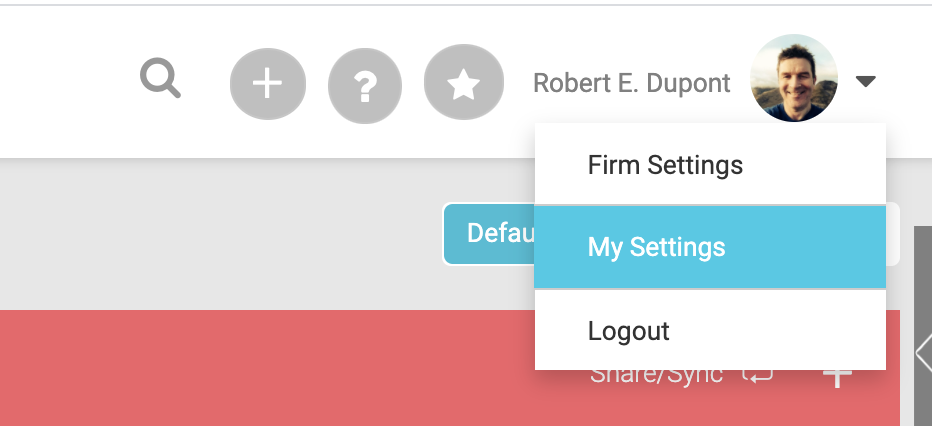Screen dimensions: 932x426
Task: Click Robert E. Dupont's profile photo
Action: click(794, 78)
